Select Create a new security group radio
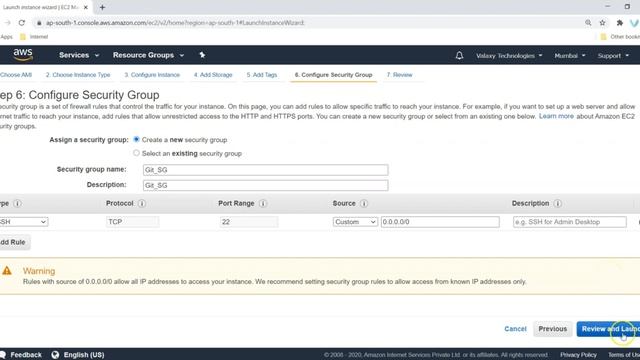The height and width of the screenshot is (360, 640). [x=136, y=140]
